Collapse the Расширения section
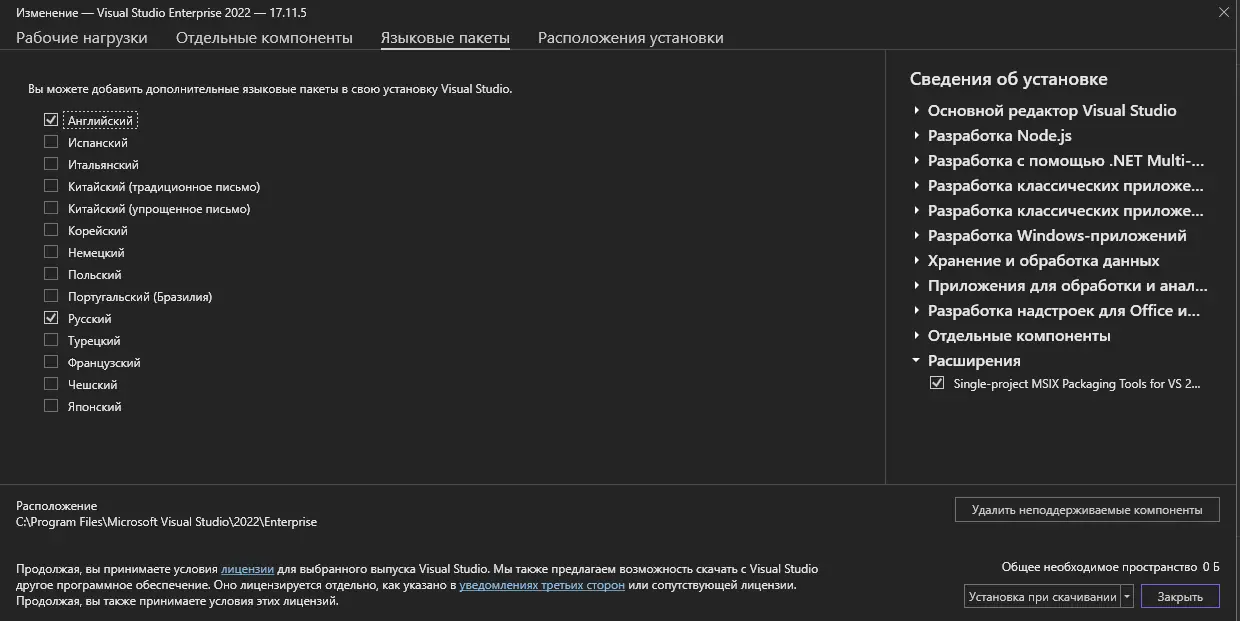The width and height of the screenshot is (1240, 621). [916, 361]
